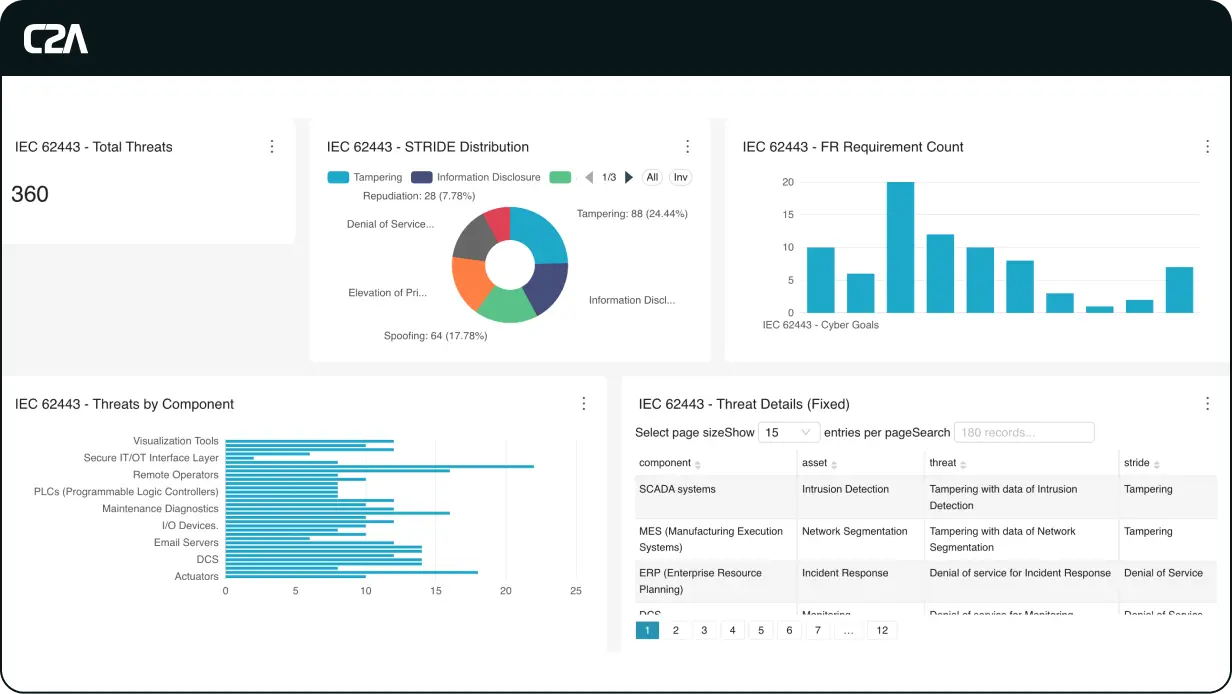Open the page size dropdown showing 15
The height and width of the screenshot is (694, 1232).
click(788, 433)
